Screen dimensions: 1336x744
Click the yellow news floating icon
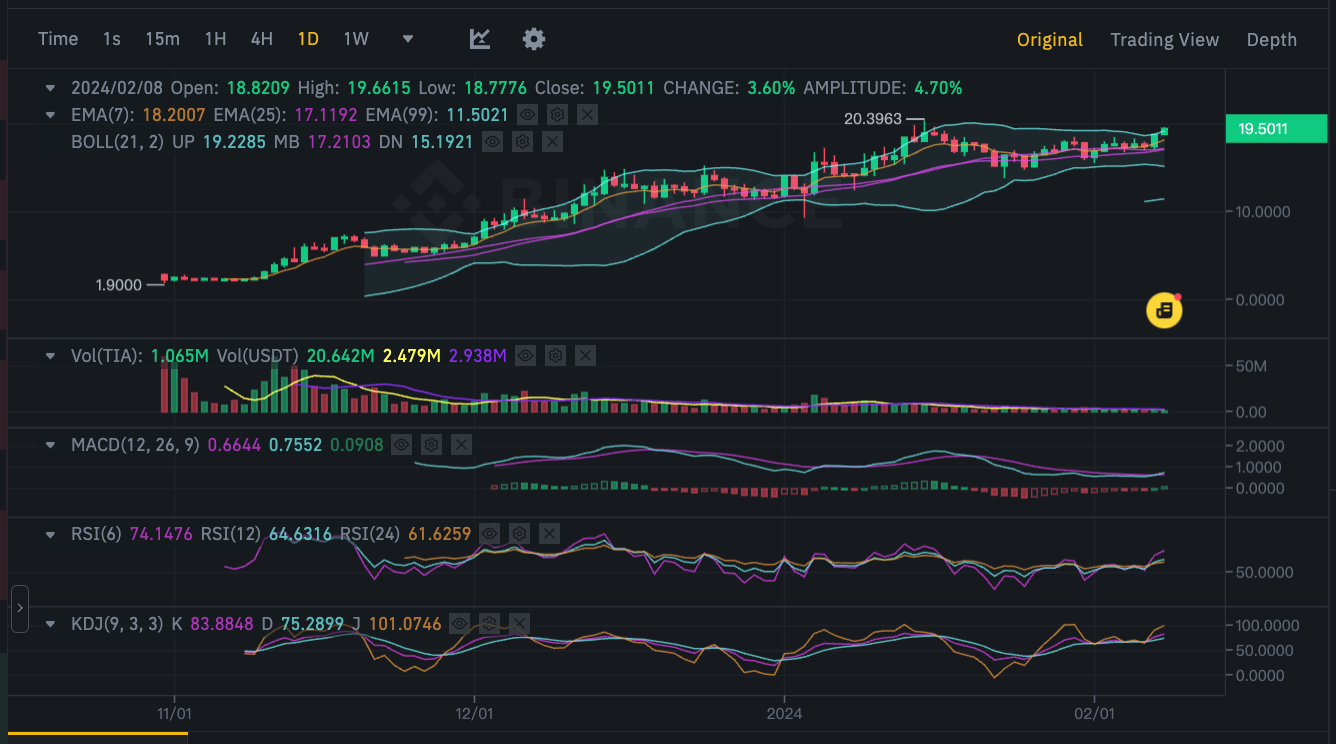[x=1164, y=310]
